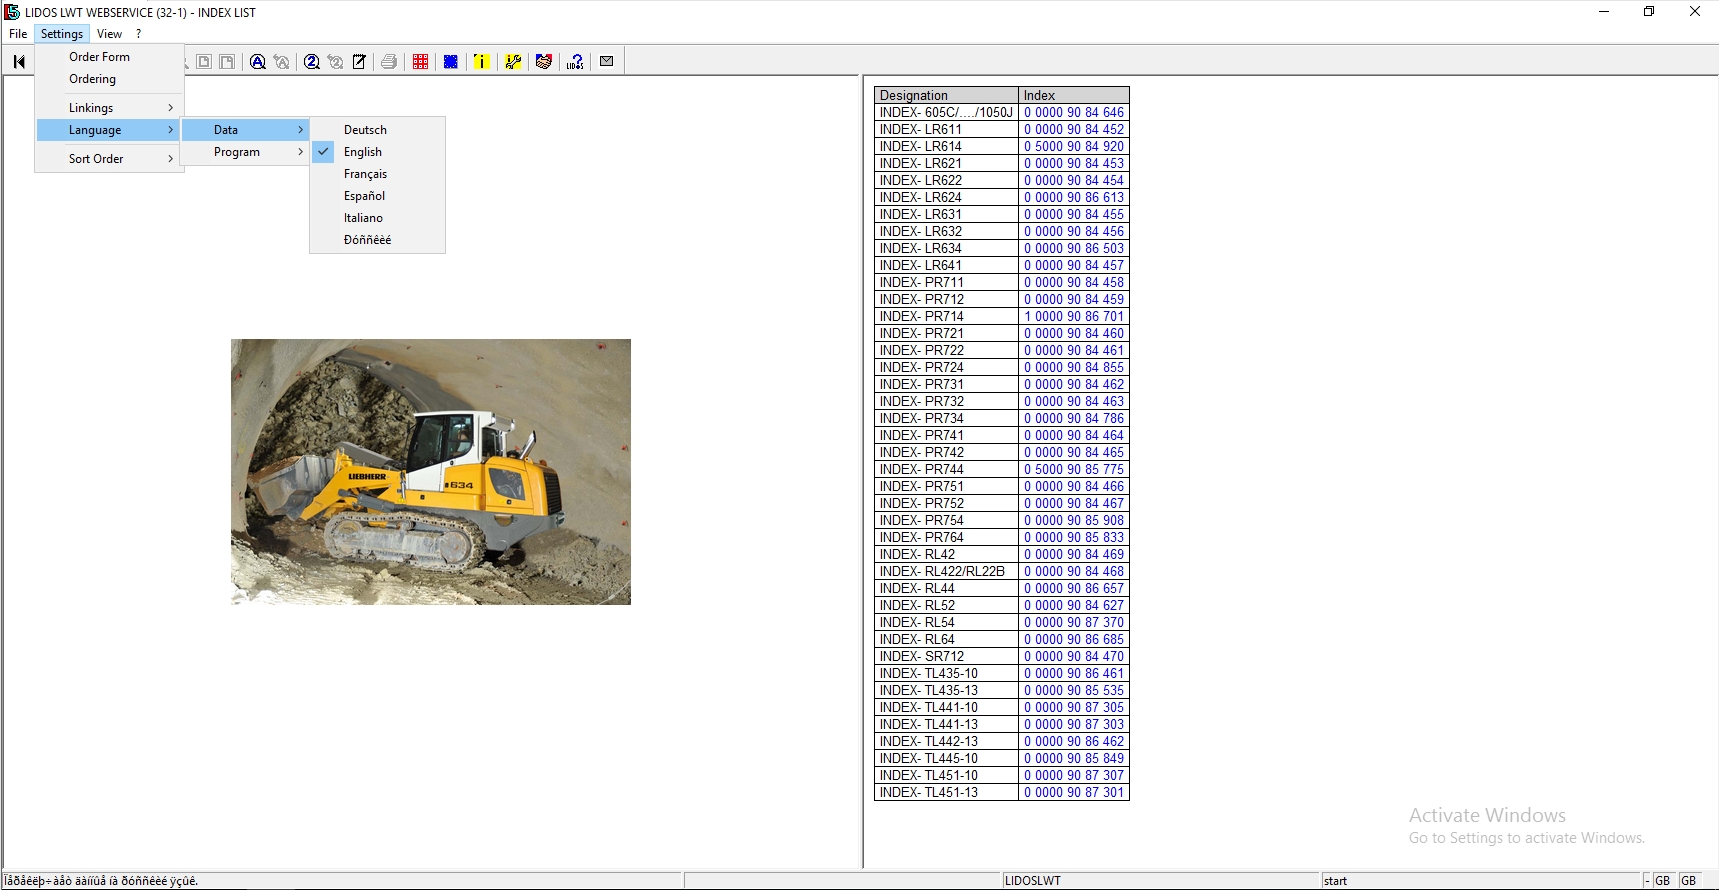The width and height of the screenshot is (1719, 890).
Task: Select the checked English language option
Action: tap(363, 152)
